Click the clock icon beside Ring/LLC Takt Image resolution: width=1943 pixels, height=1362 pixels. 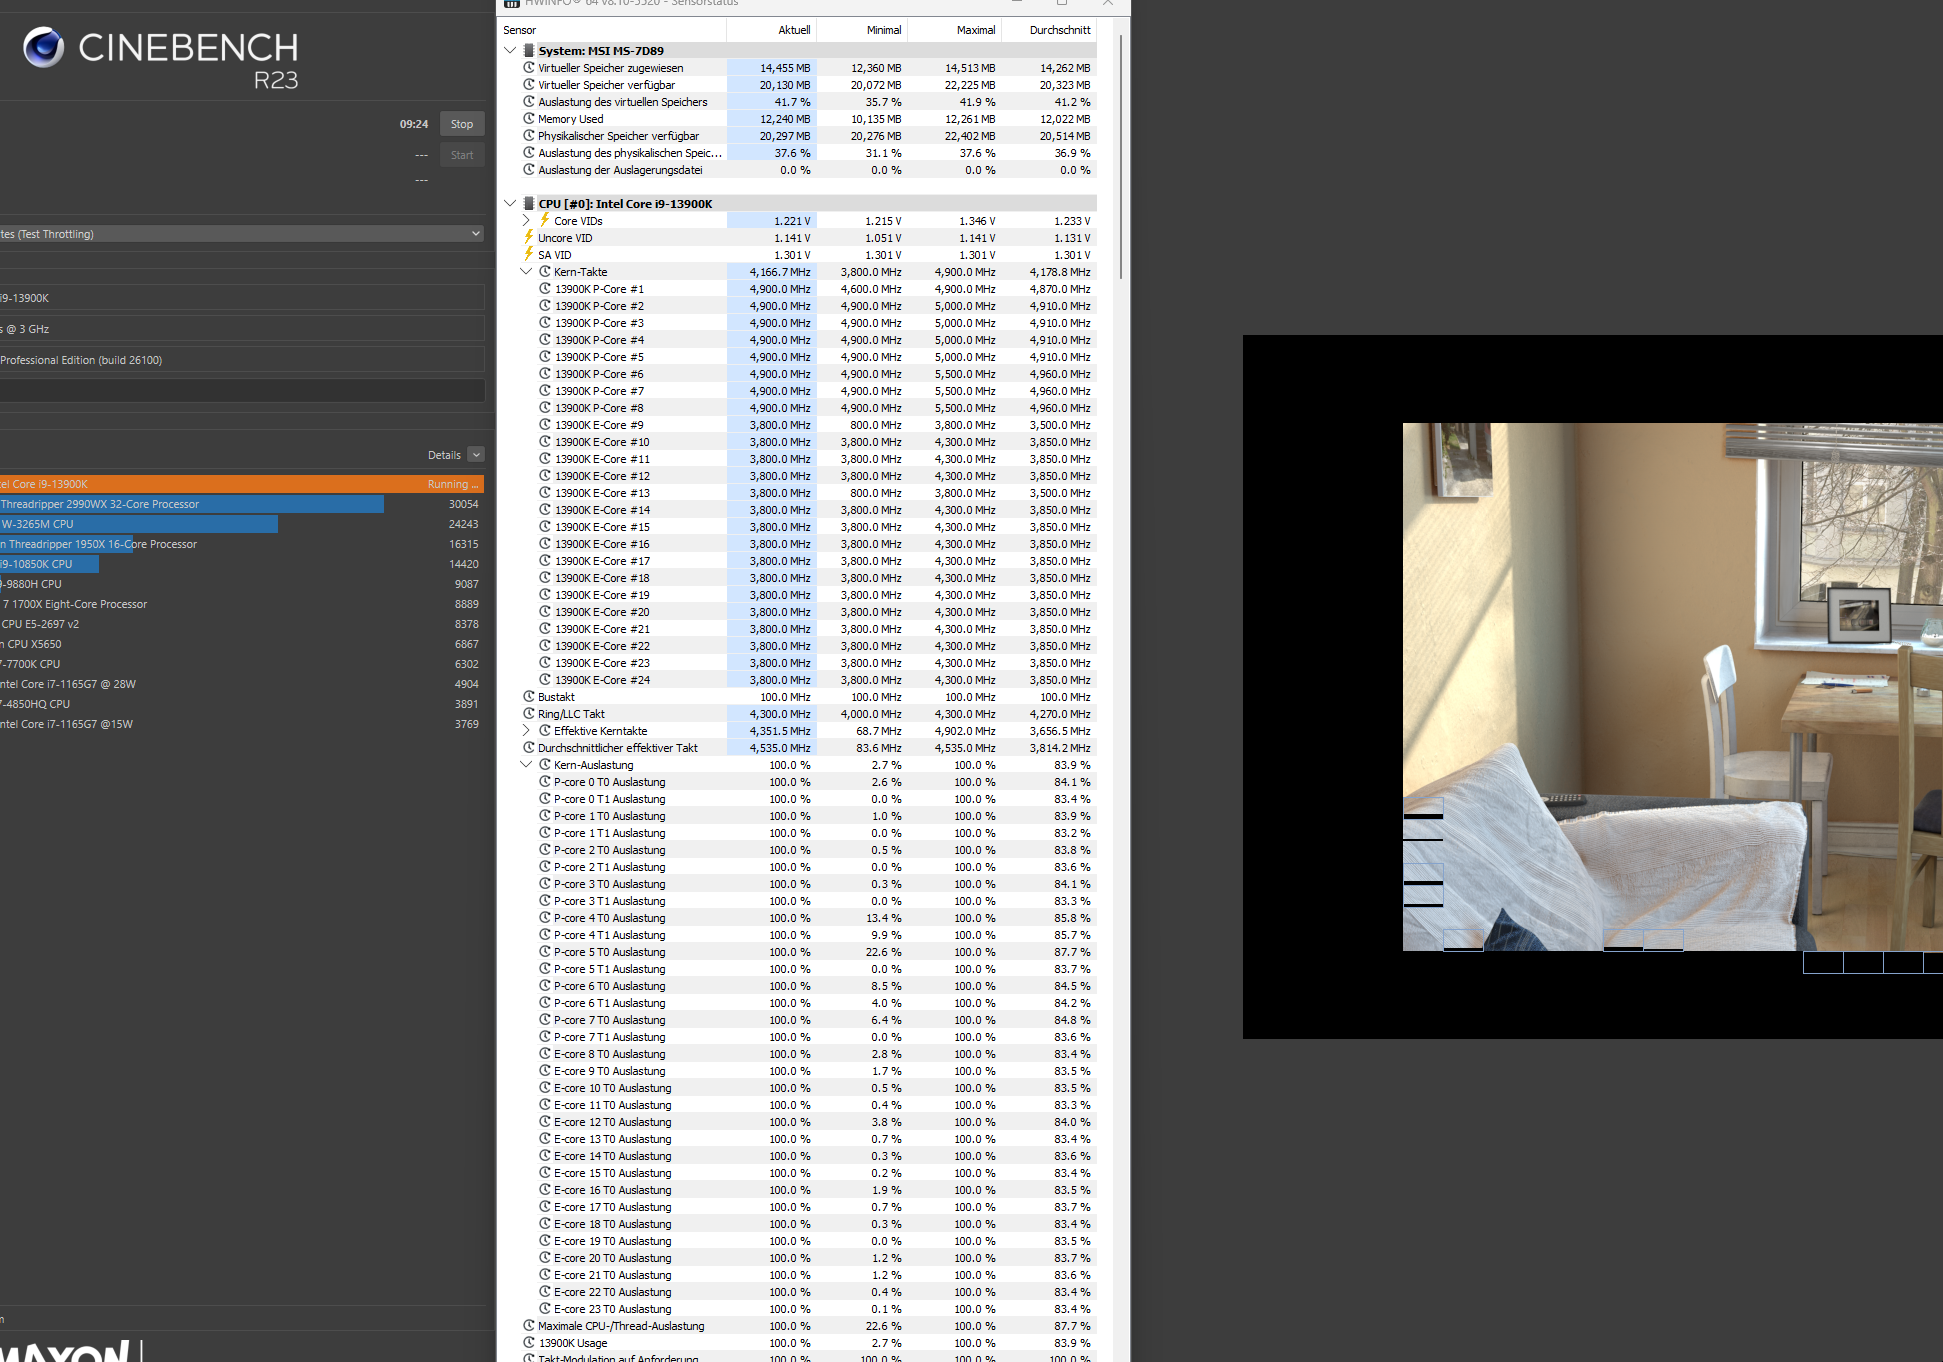[x=529, y=713]
